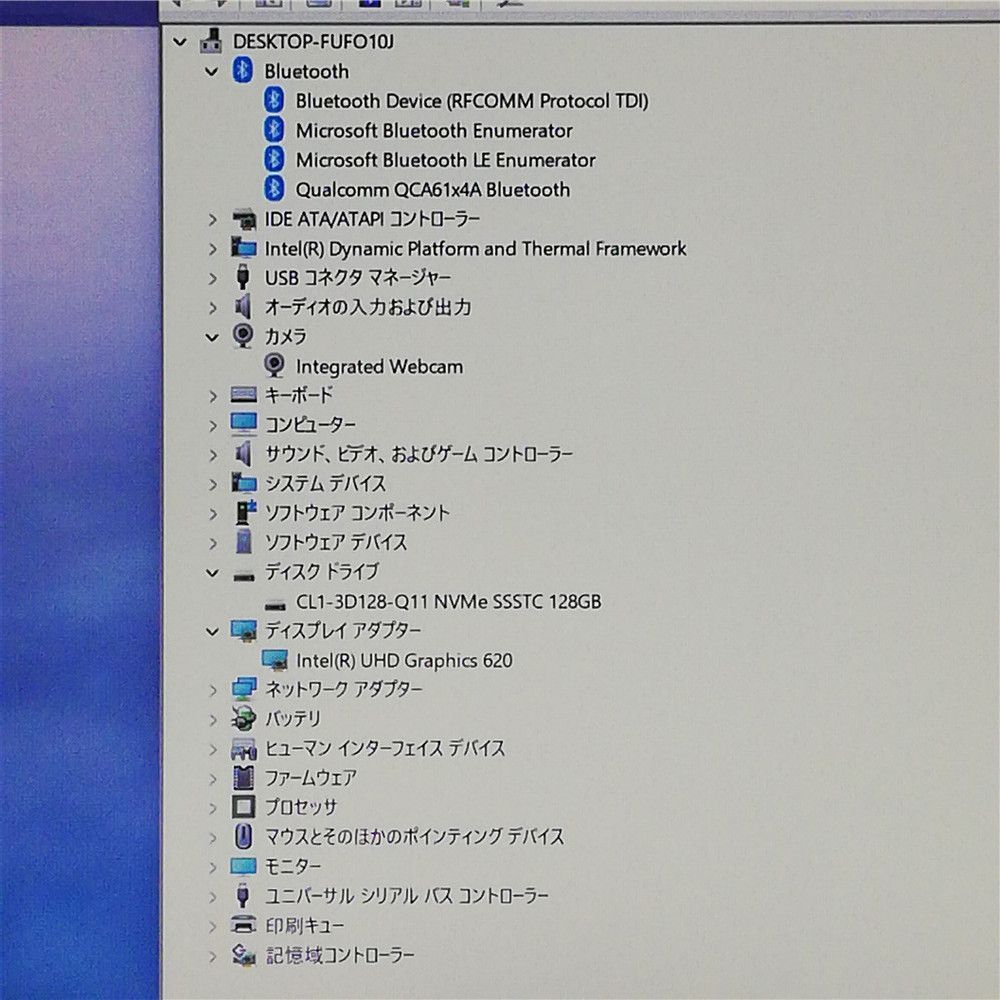Click the Intel(R) UHD Graphics 620 icon
1000x1000 pixels.
pyautogui.click(x=275, y=661)
